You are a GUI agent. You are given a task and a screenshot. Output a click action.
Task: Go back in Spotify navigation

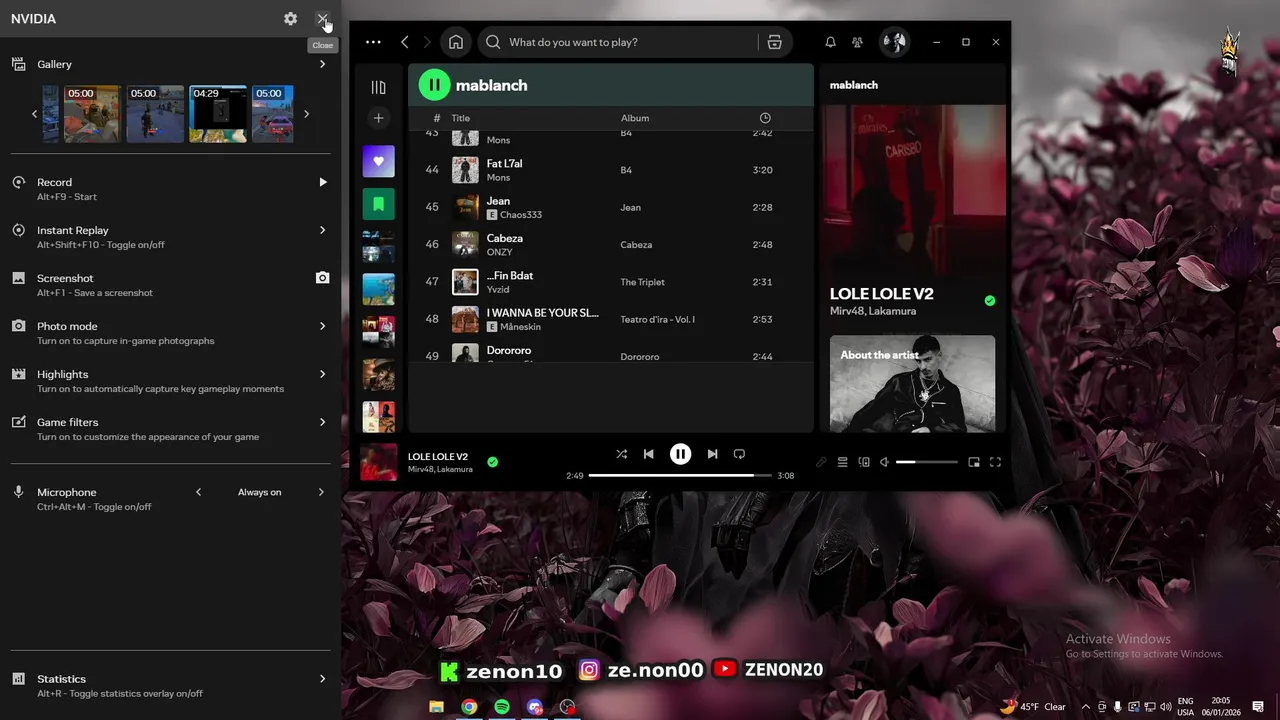pyautogui.click(x=404, y=42)
